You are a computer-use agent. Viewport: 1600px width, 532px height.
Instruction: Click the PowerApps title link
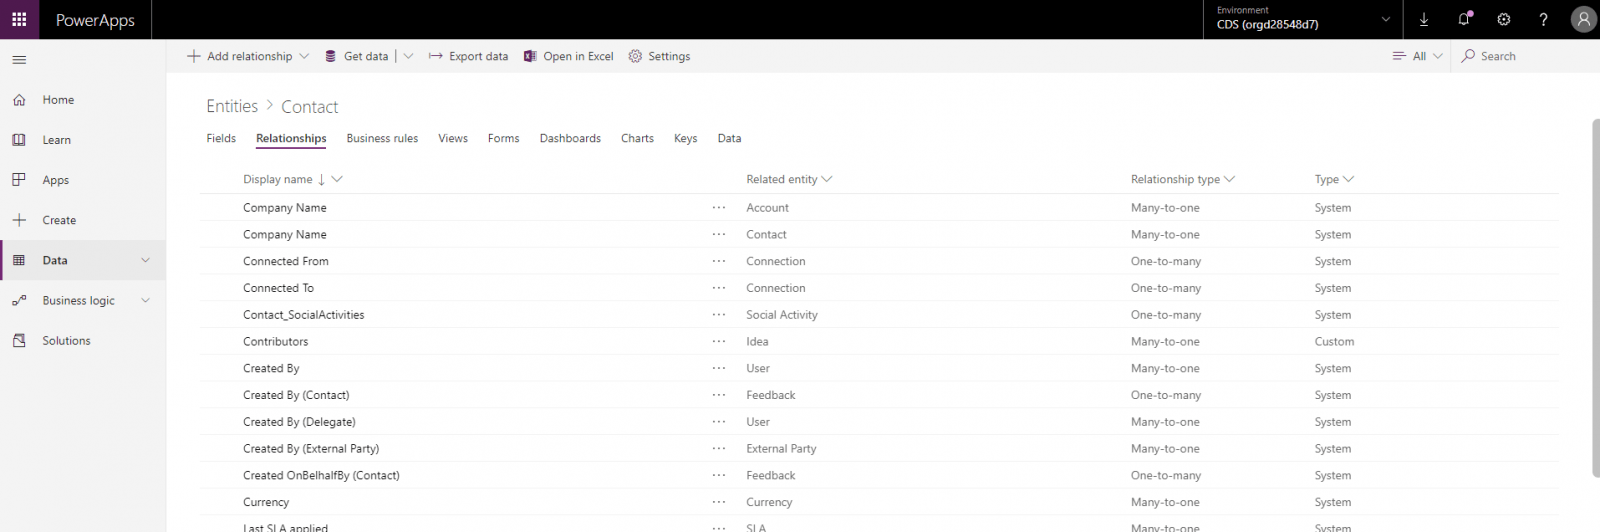click(x=95, y=20)
